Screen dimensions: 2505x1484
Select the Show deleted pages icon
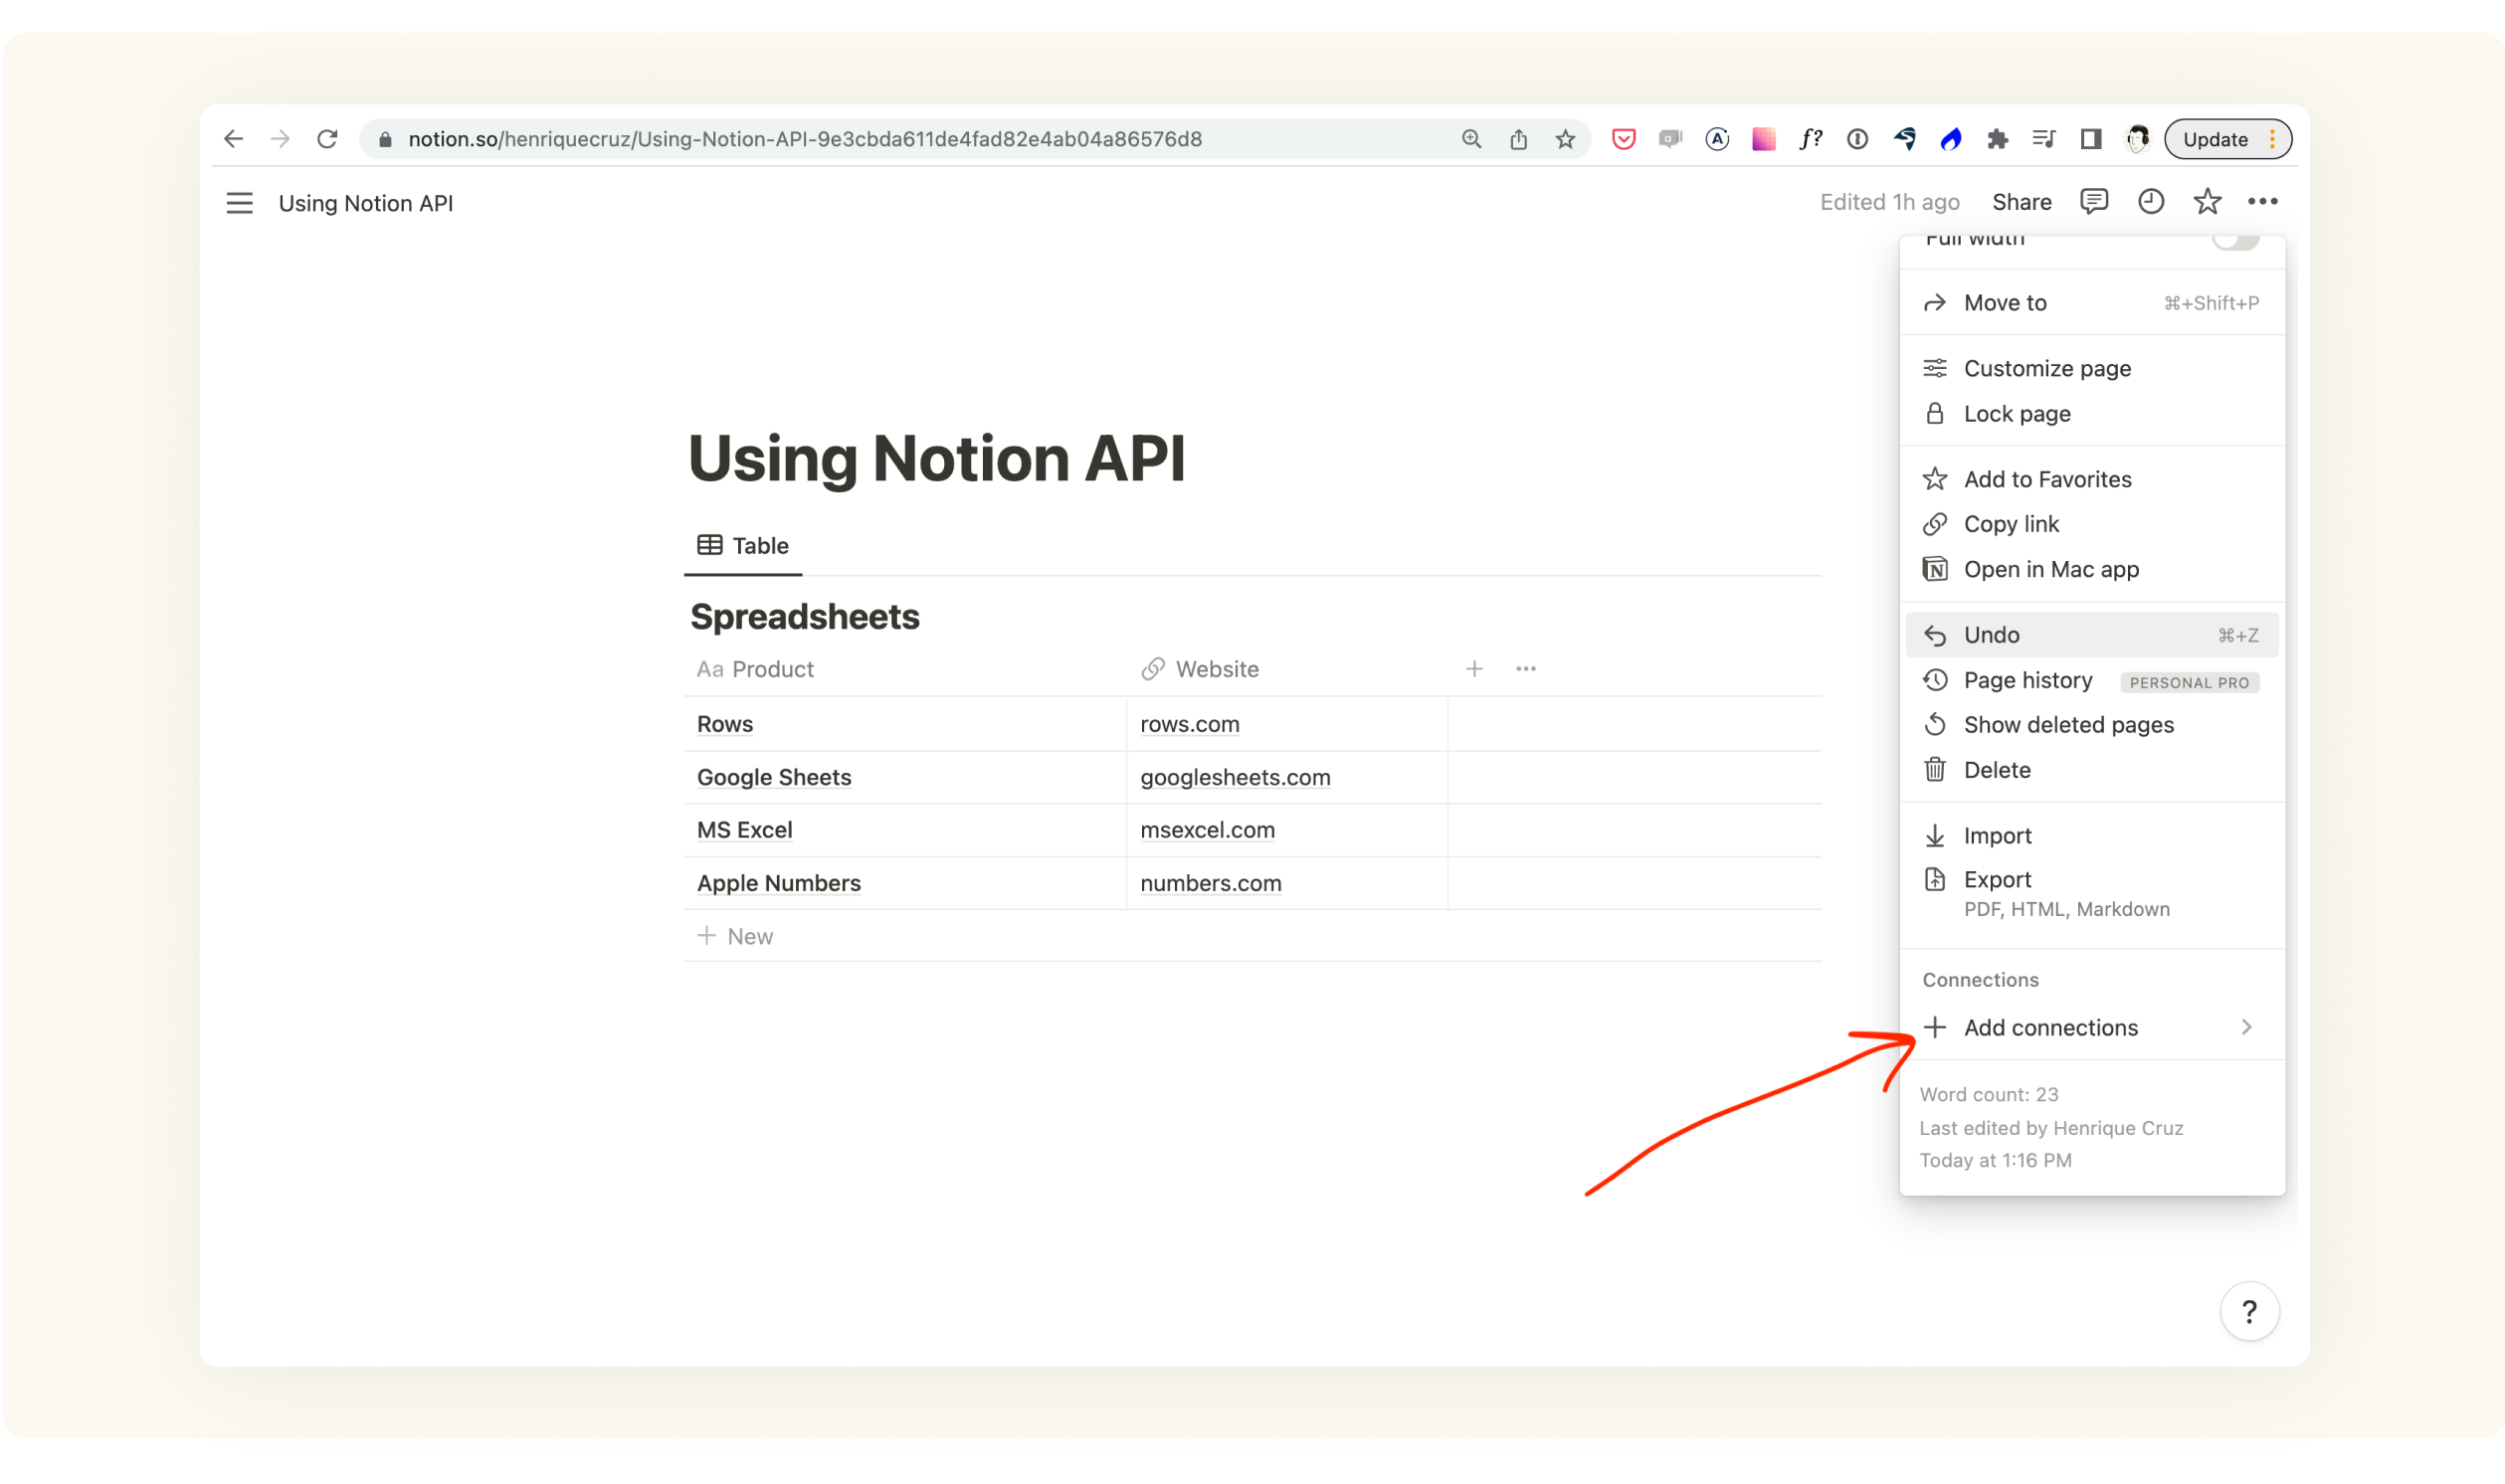[x=1938, y=724]
